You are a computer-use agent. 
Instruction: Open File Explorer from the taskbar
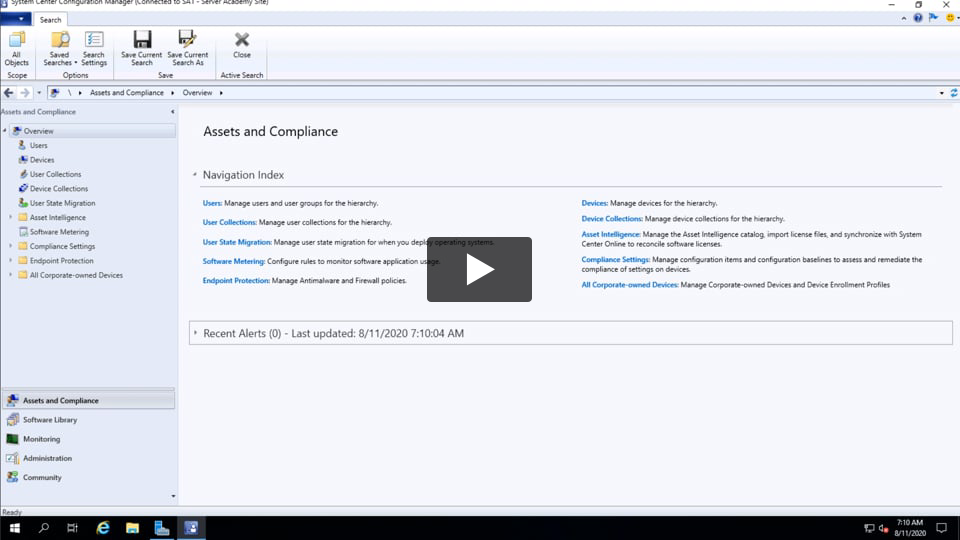pos(131,528)
